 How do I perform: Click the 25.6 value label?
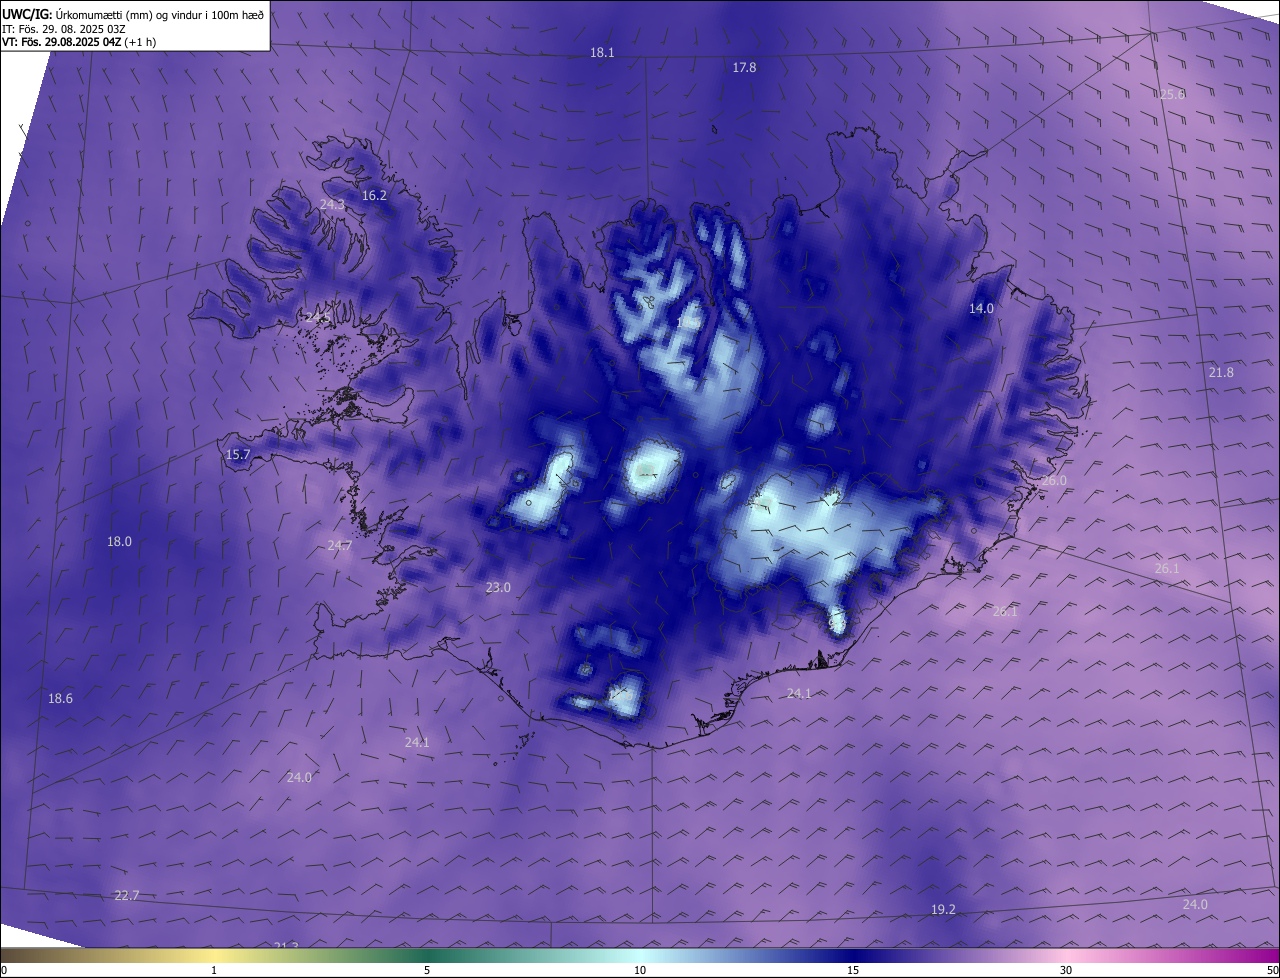pos(1172,95)
